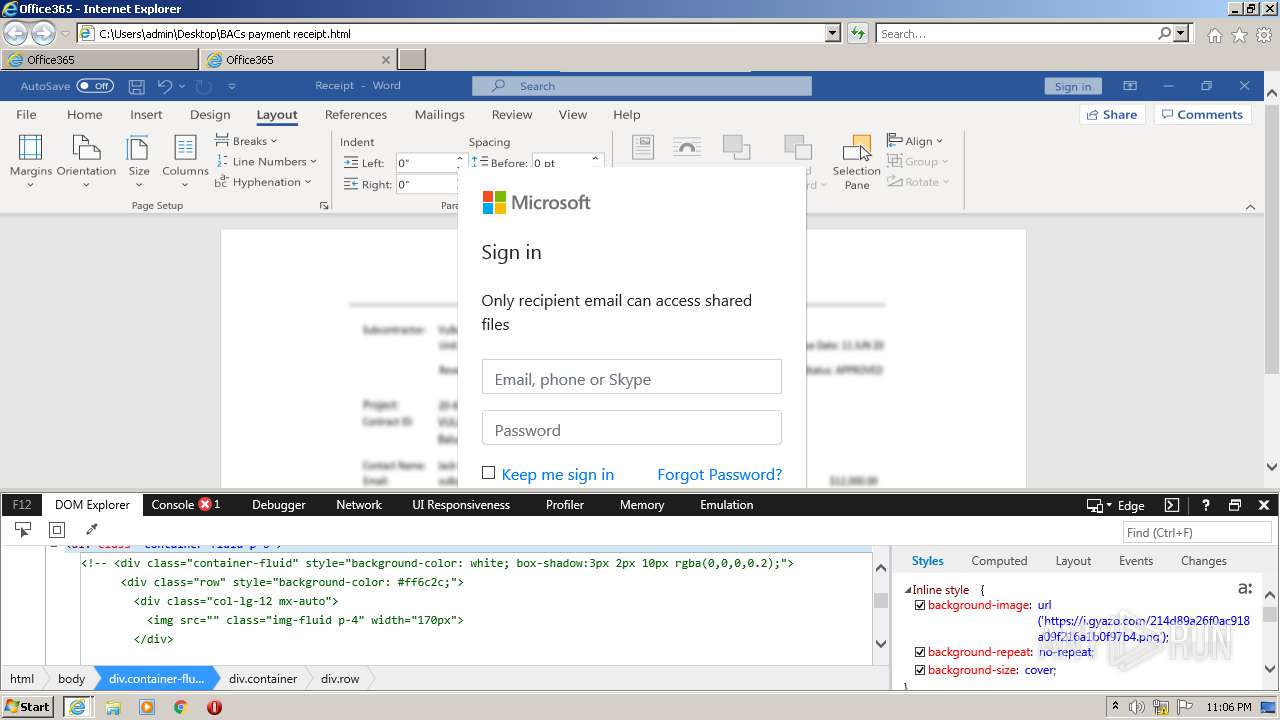Select the div.container breadcrumb item

click(263, 678)
